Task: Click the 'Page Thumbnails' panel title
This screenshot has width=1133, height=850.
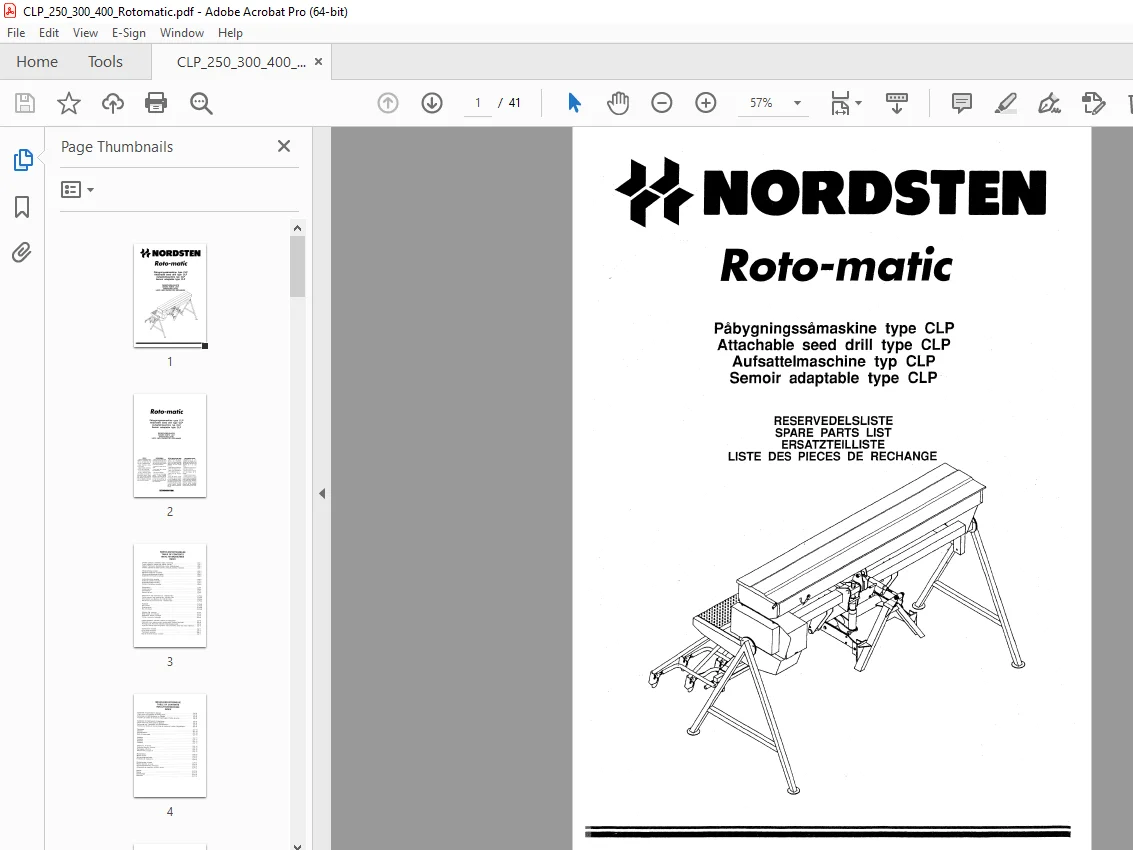Action: [x=117, y=147]
